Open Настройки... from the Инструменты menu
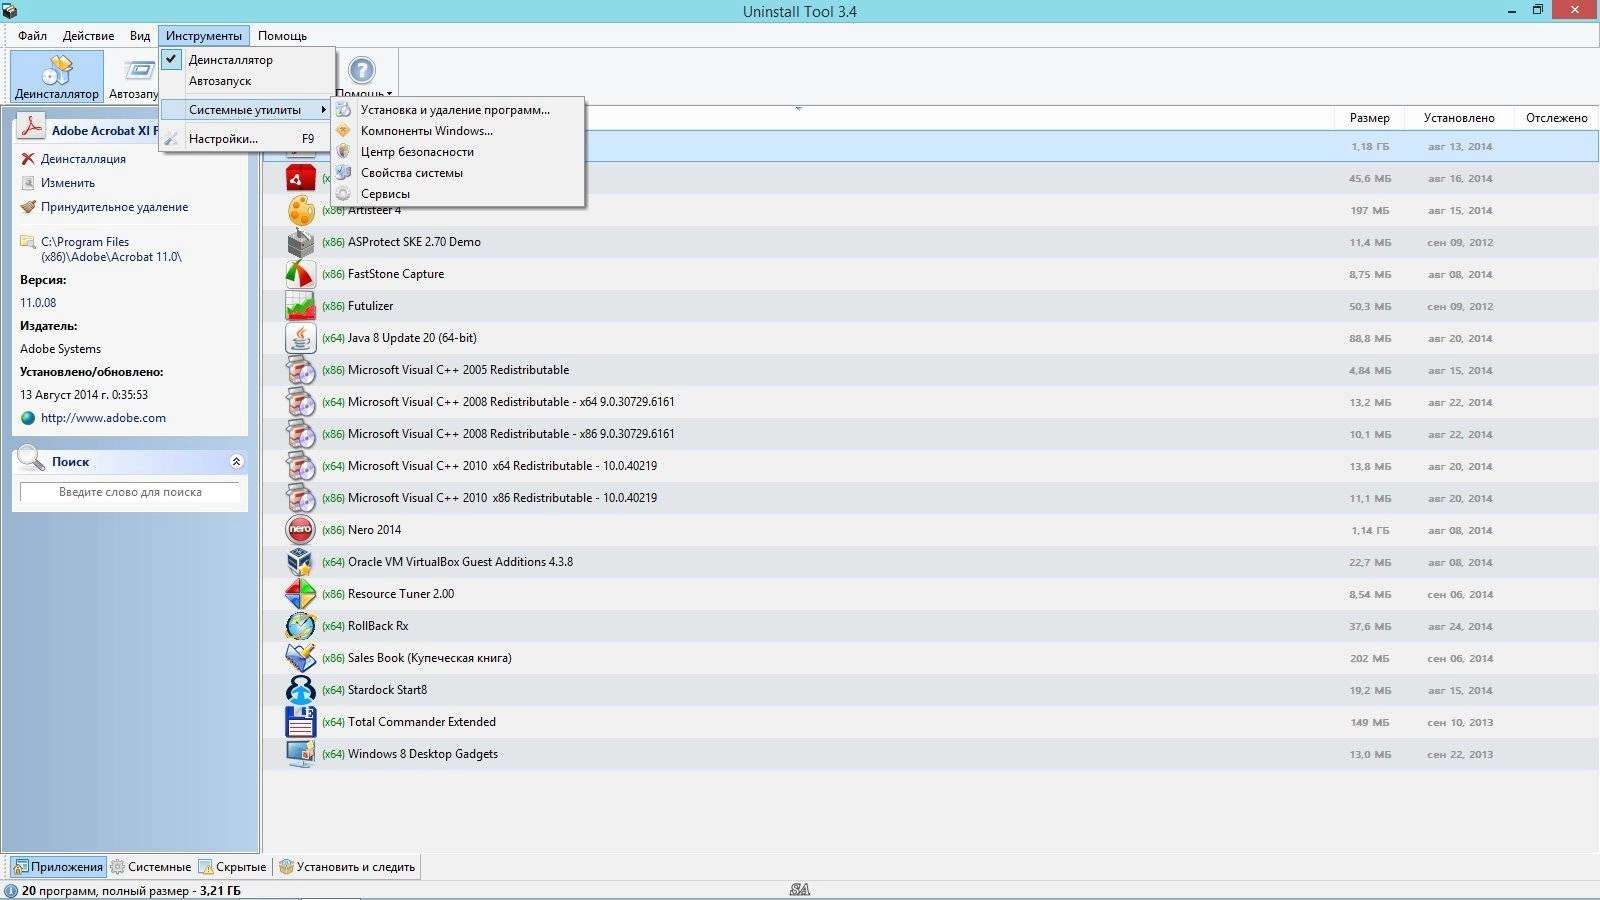 247,139
